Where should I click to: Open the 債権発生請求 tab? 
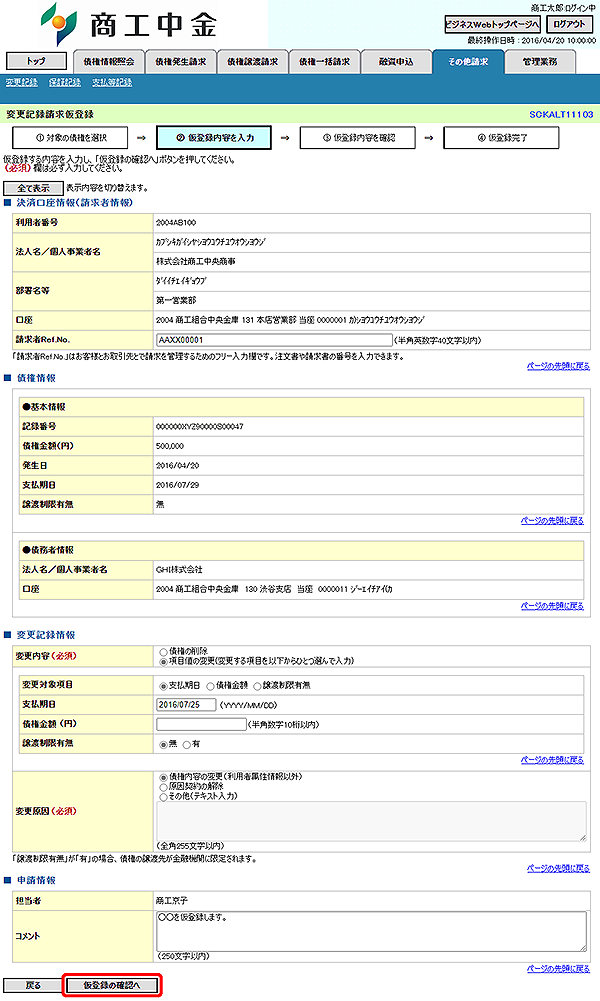click(181, 62)
